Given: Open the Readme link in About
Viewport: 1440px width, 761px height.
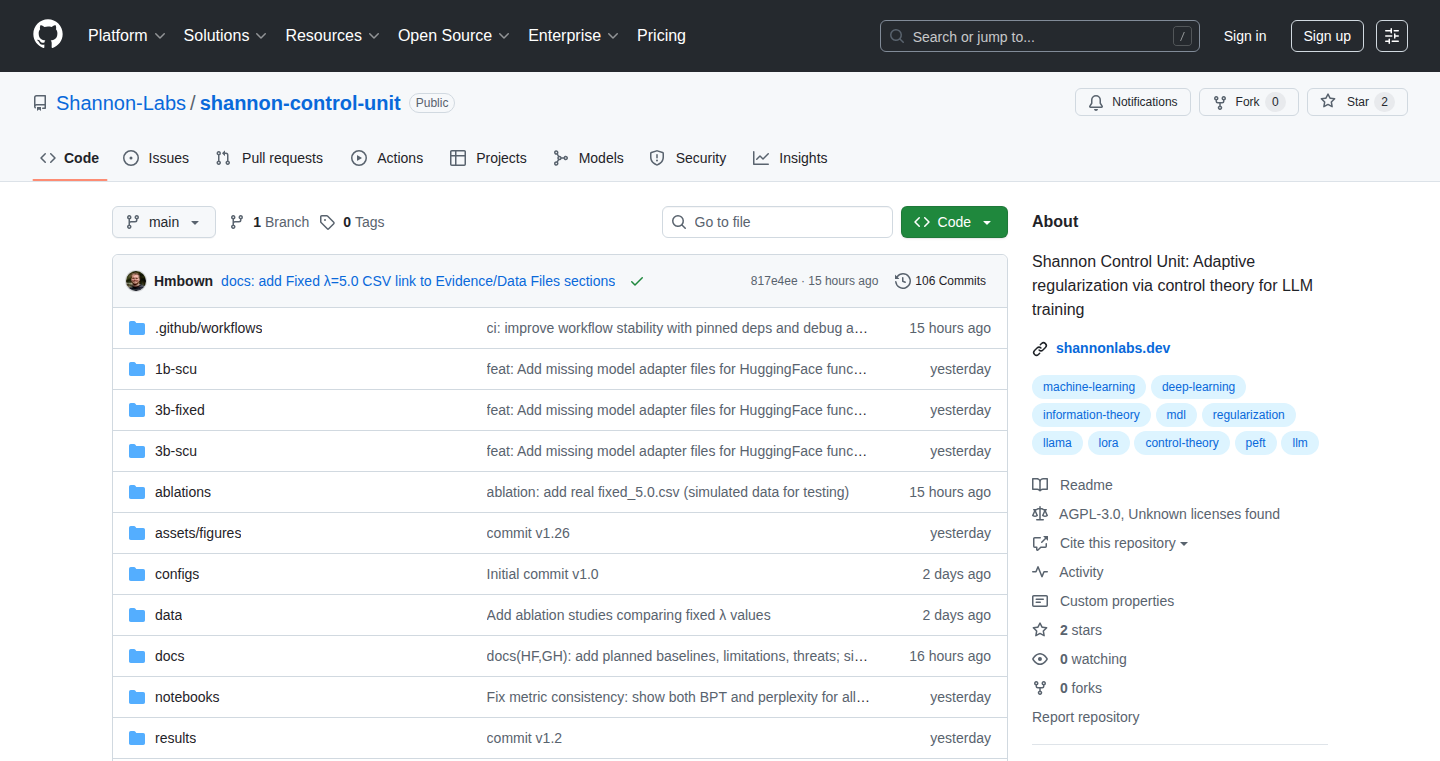Looking at the screenshot, I should 1086,485.
